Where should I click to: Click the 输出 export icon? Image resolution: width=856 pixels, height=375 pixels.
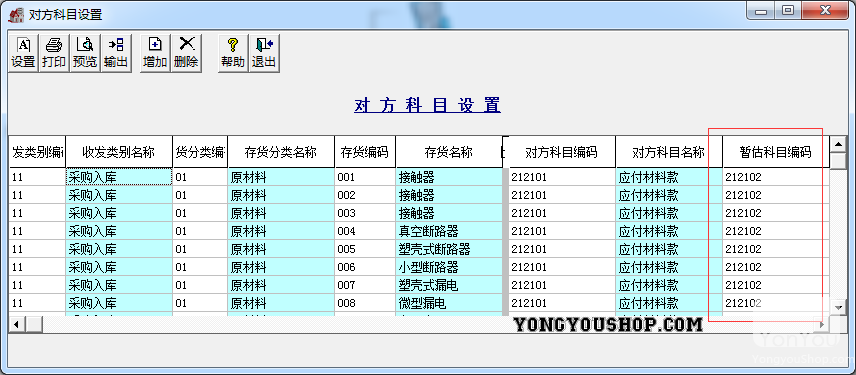(x=116, y=53)
